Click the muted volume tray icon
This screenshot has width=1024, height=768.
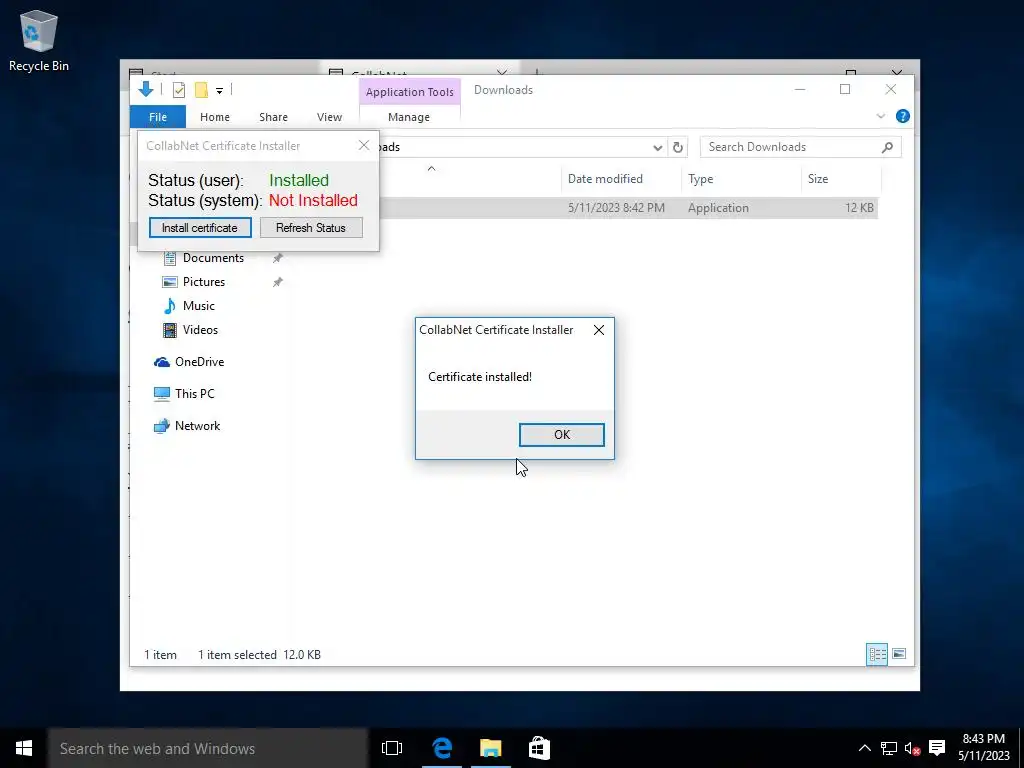pos(913,748)
